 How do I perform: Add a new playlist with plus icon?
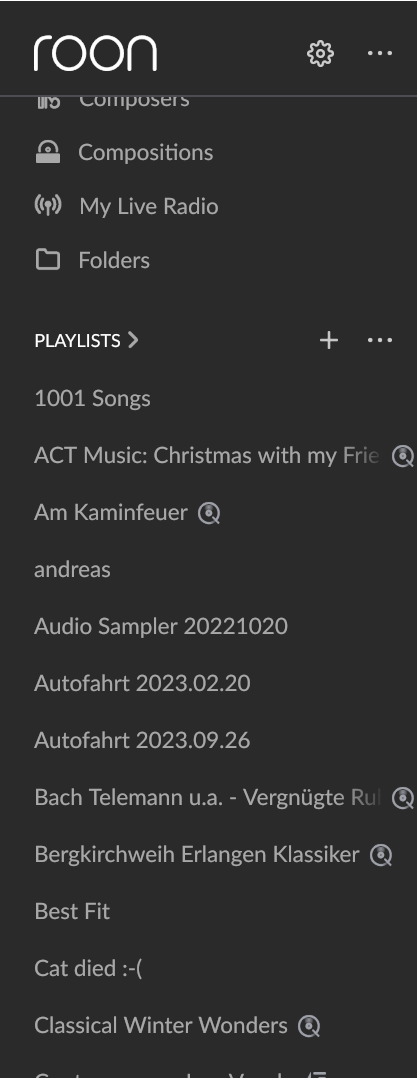click(x=329, y=340)
